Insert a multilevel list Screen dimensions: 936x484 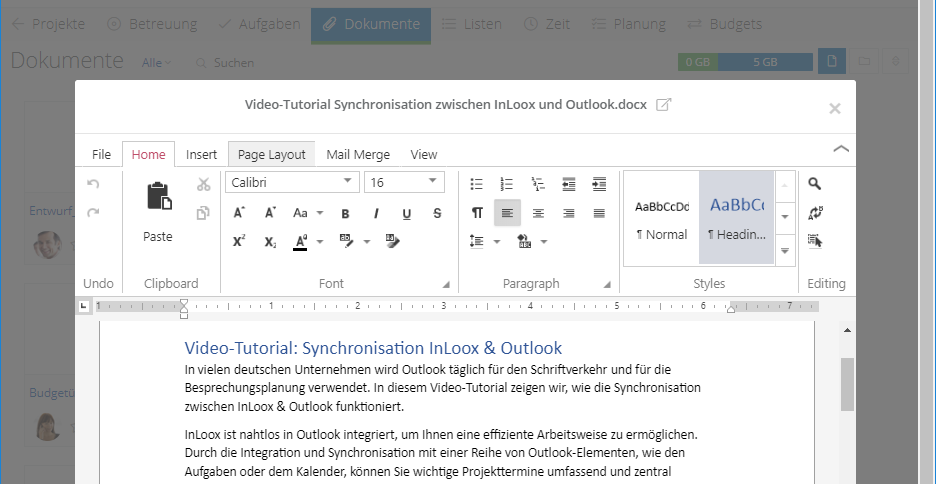pos(537,184)
